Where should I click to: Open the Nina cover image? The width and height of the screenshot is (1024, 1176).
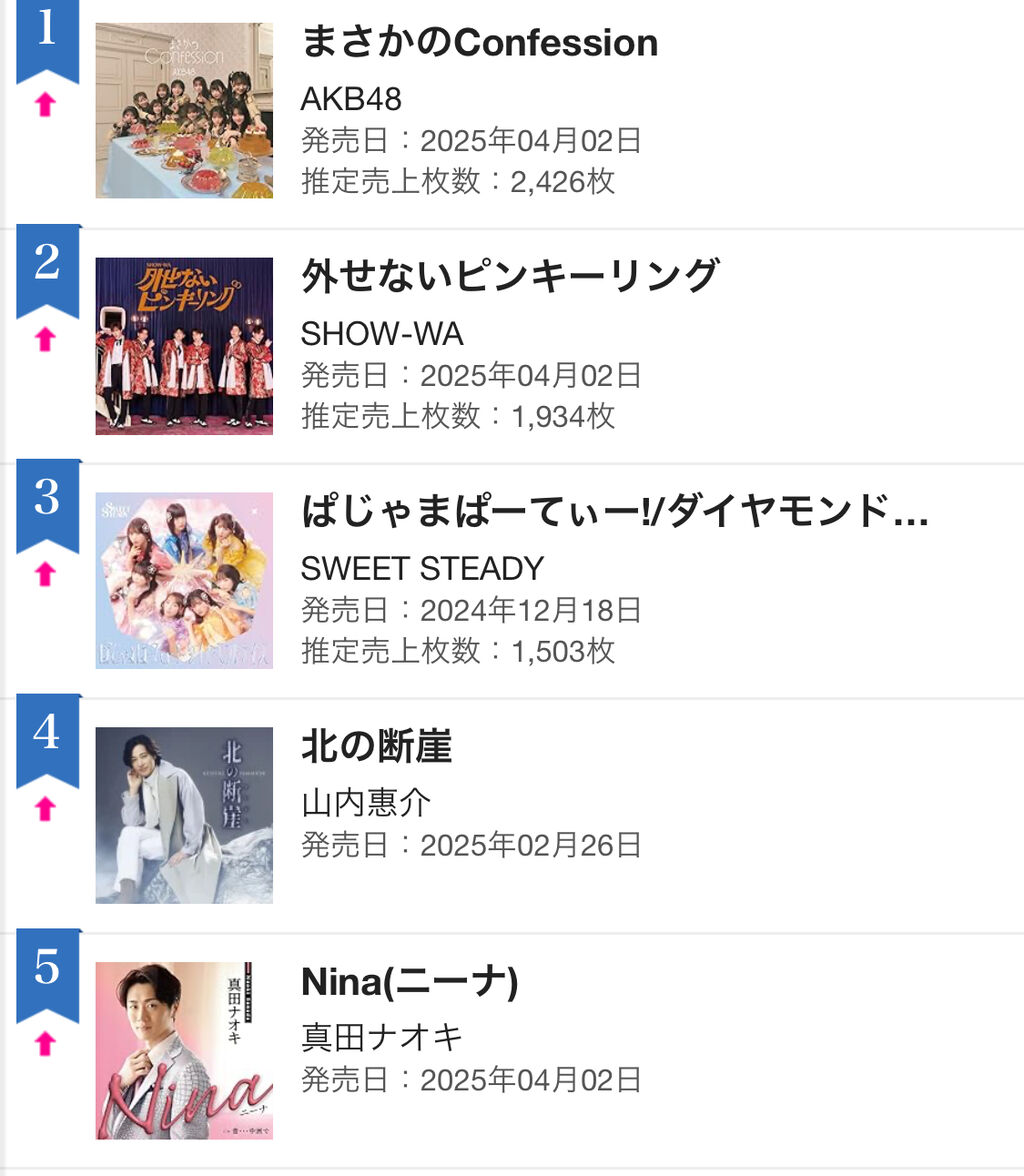tap(184, 1050)
